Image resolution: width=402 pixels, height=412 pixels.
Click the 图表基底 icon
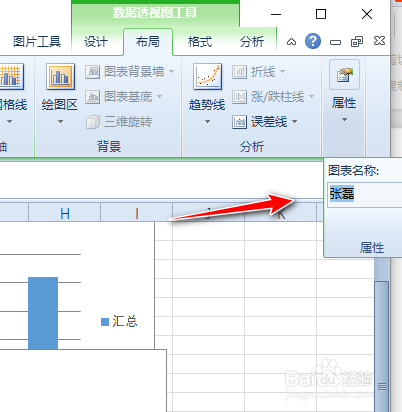pos(92,97)
